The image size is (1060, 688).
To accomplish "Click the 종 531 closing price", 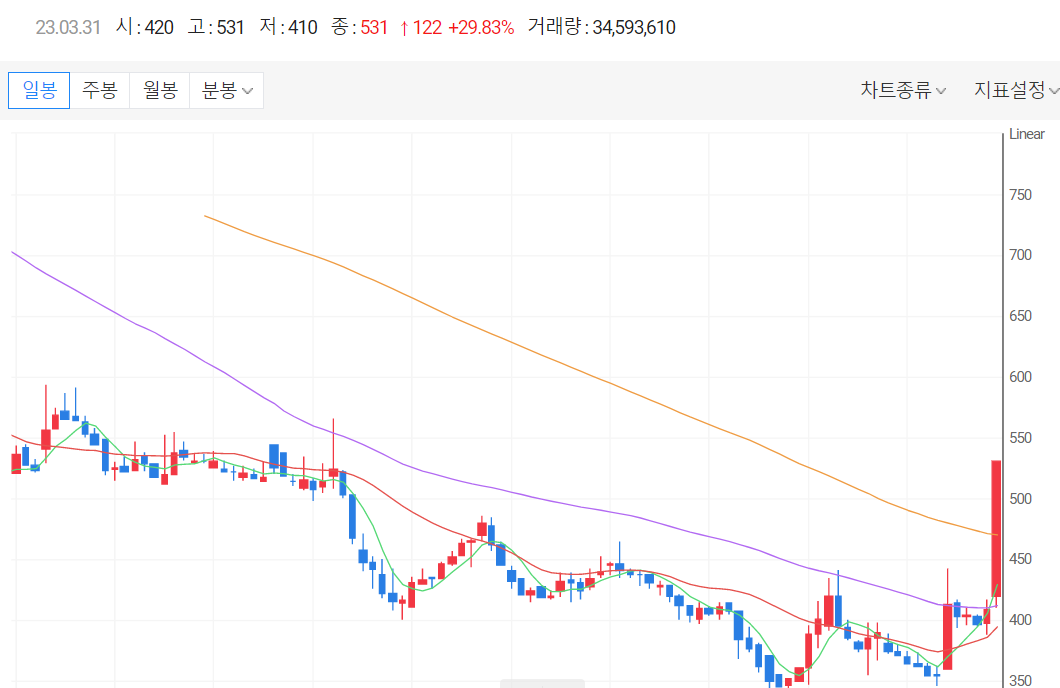I will [x=360, y=27].
